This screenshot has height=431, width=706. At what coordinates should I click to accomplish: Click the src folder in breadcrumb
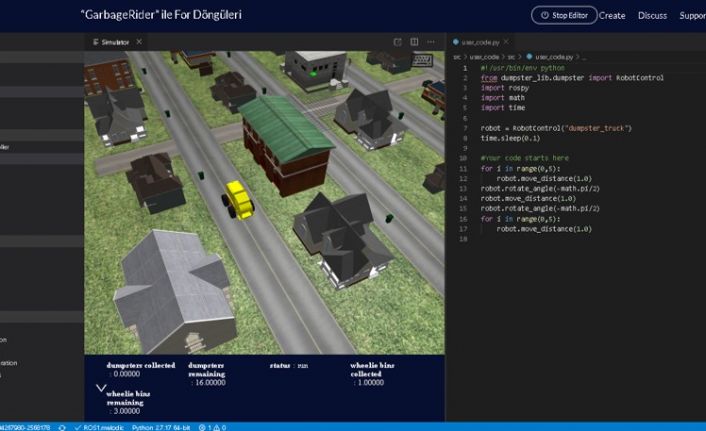(x=457, y=58)
